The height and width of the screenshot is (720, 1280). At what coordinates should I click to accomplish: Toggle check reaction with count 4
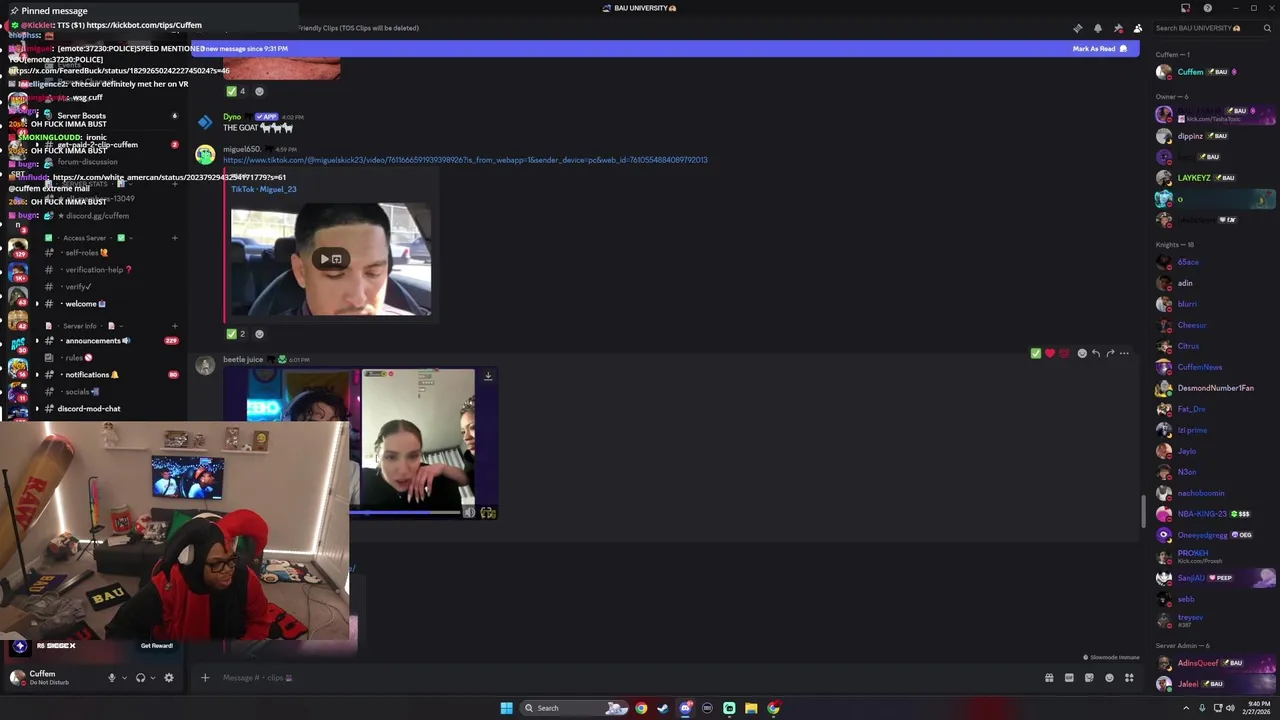tap(236, 91)
